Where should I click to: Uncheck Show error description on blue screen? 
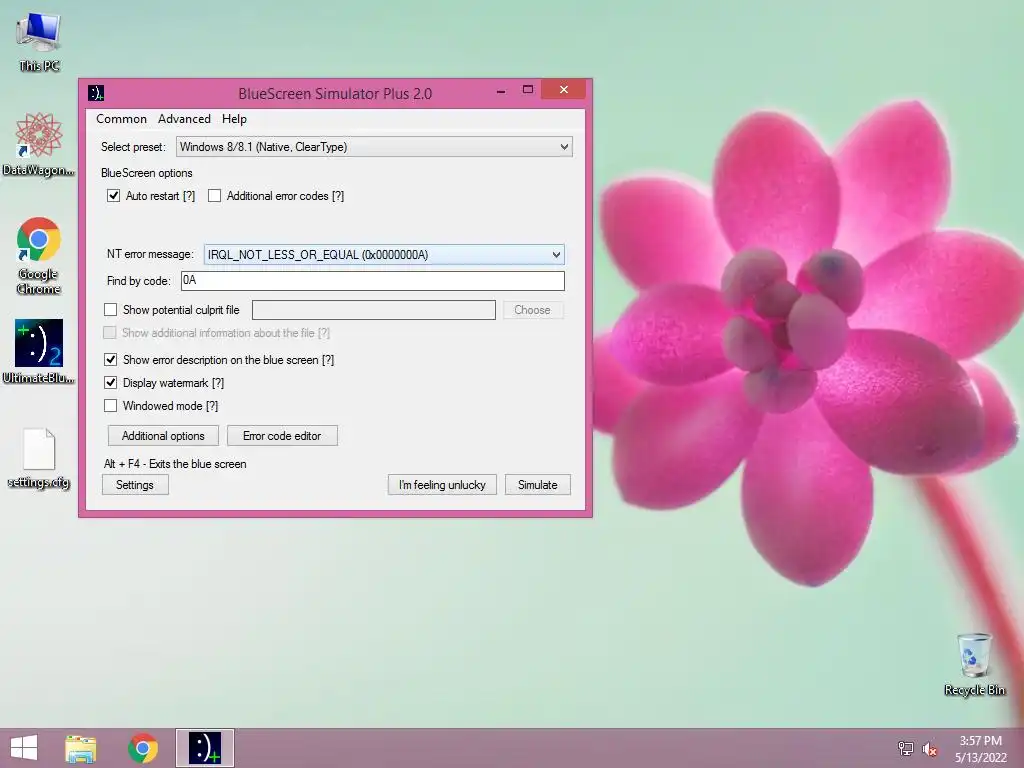pyautogui.click(x=110, y=359)
